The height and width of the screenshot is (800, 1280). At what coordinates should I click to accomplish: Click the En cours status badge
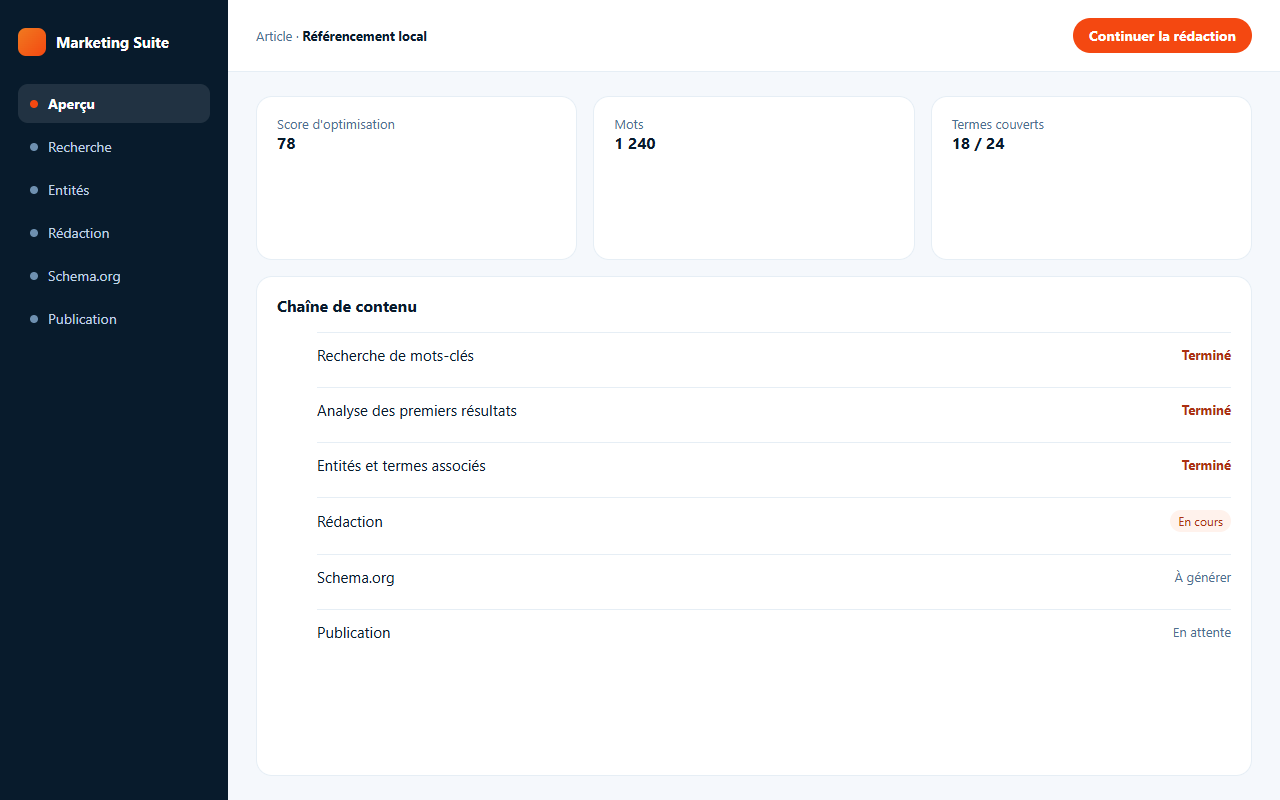point(1200,522)
